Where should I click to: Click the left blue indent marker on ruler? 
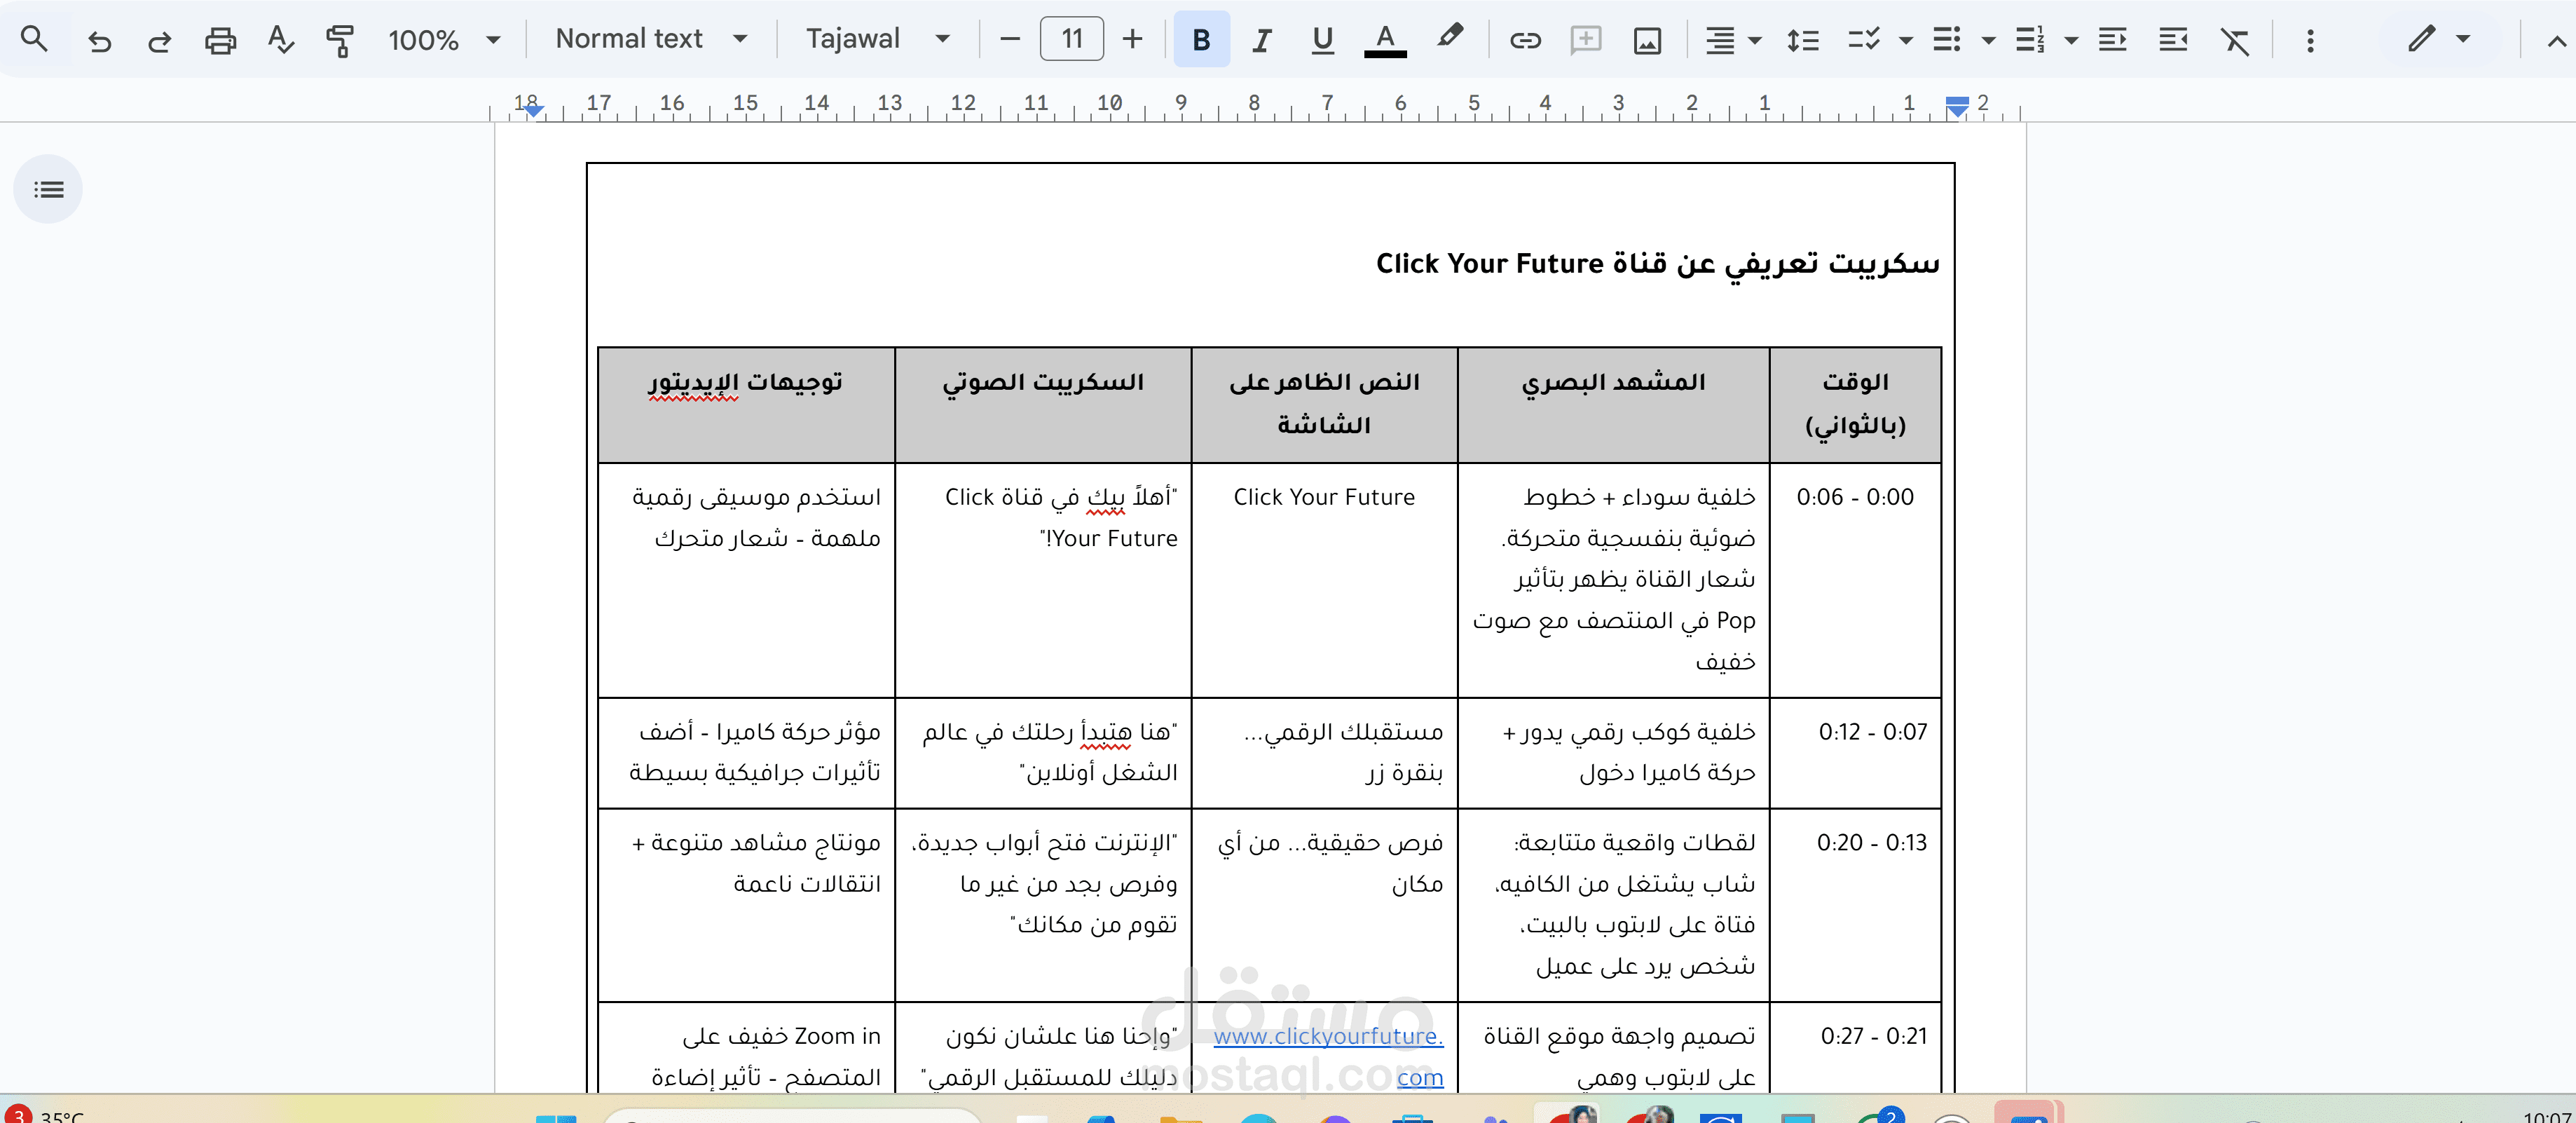pos(534,110)
